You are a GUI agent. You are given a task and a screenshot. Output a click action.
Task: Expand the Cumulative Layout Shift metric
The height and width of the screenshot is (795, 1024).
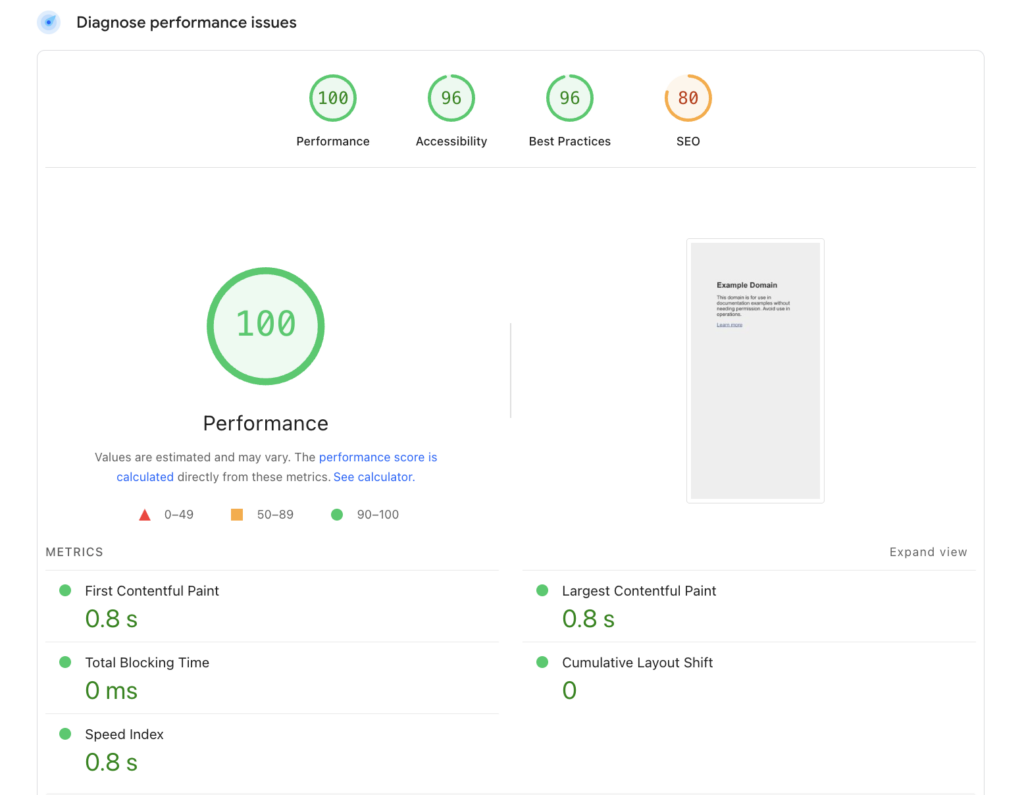click(637, 663)
